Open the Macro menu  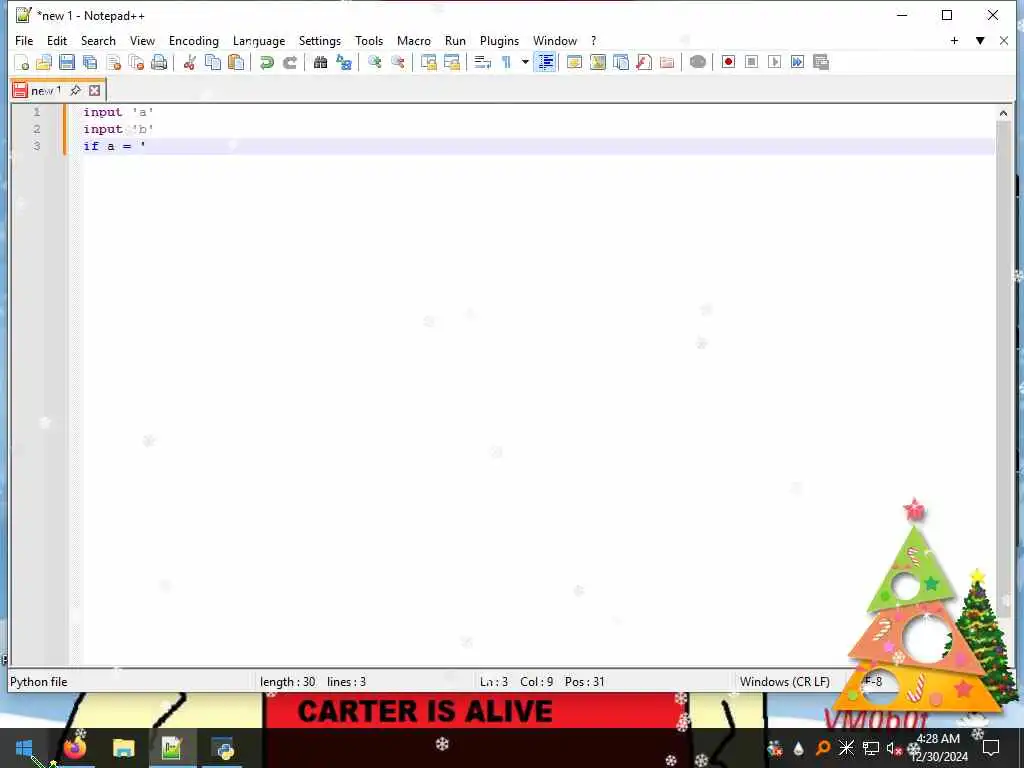[413, 40]
